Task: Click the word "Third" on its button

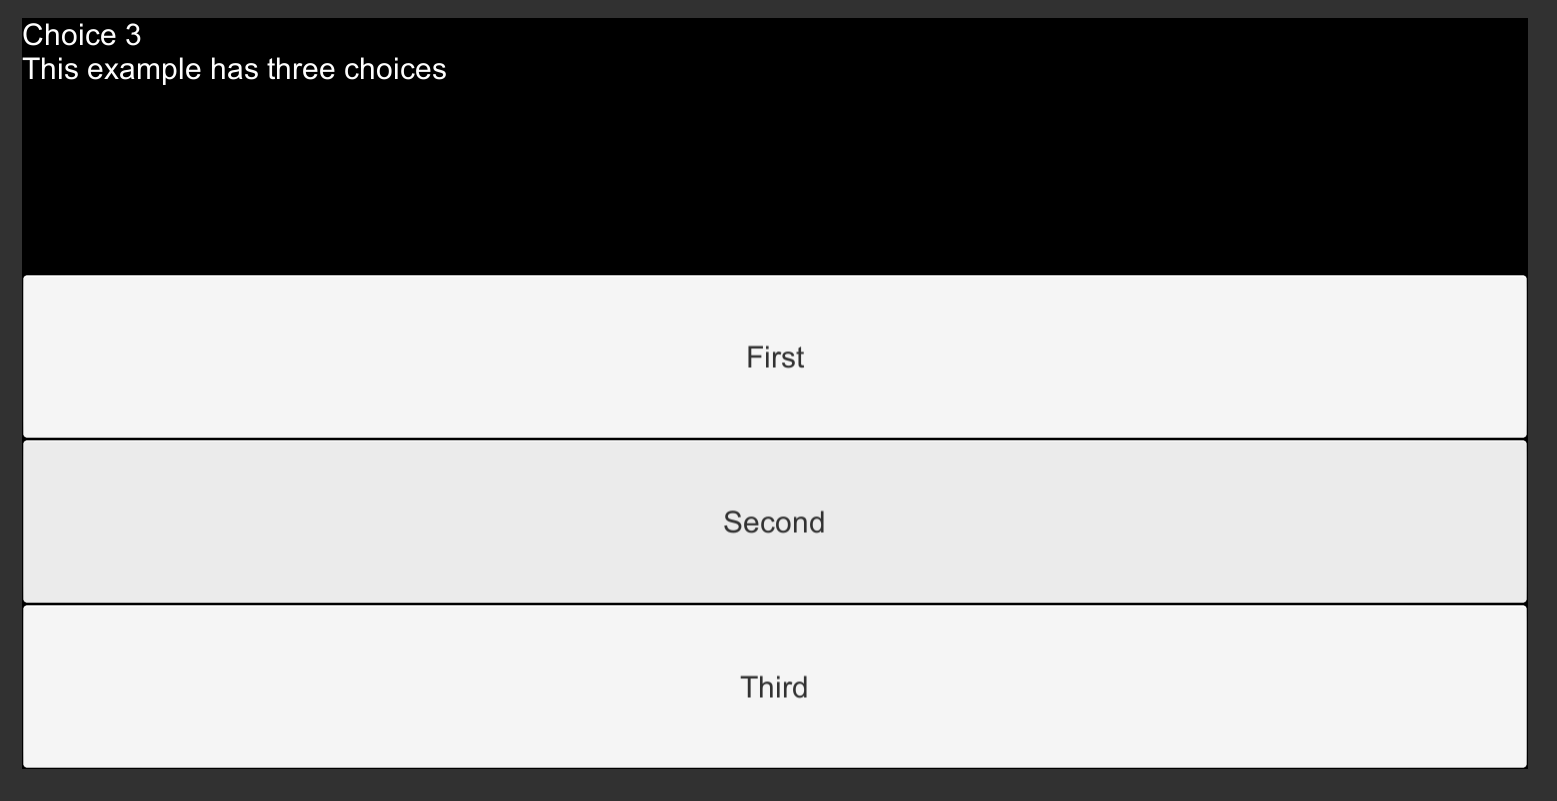Action: tap(774, 688)
